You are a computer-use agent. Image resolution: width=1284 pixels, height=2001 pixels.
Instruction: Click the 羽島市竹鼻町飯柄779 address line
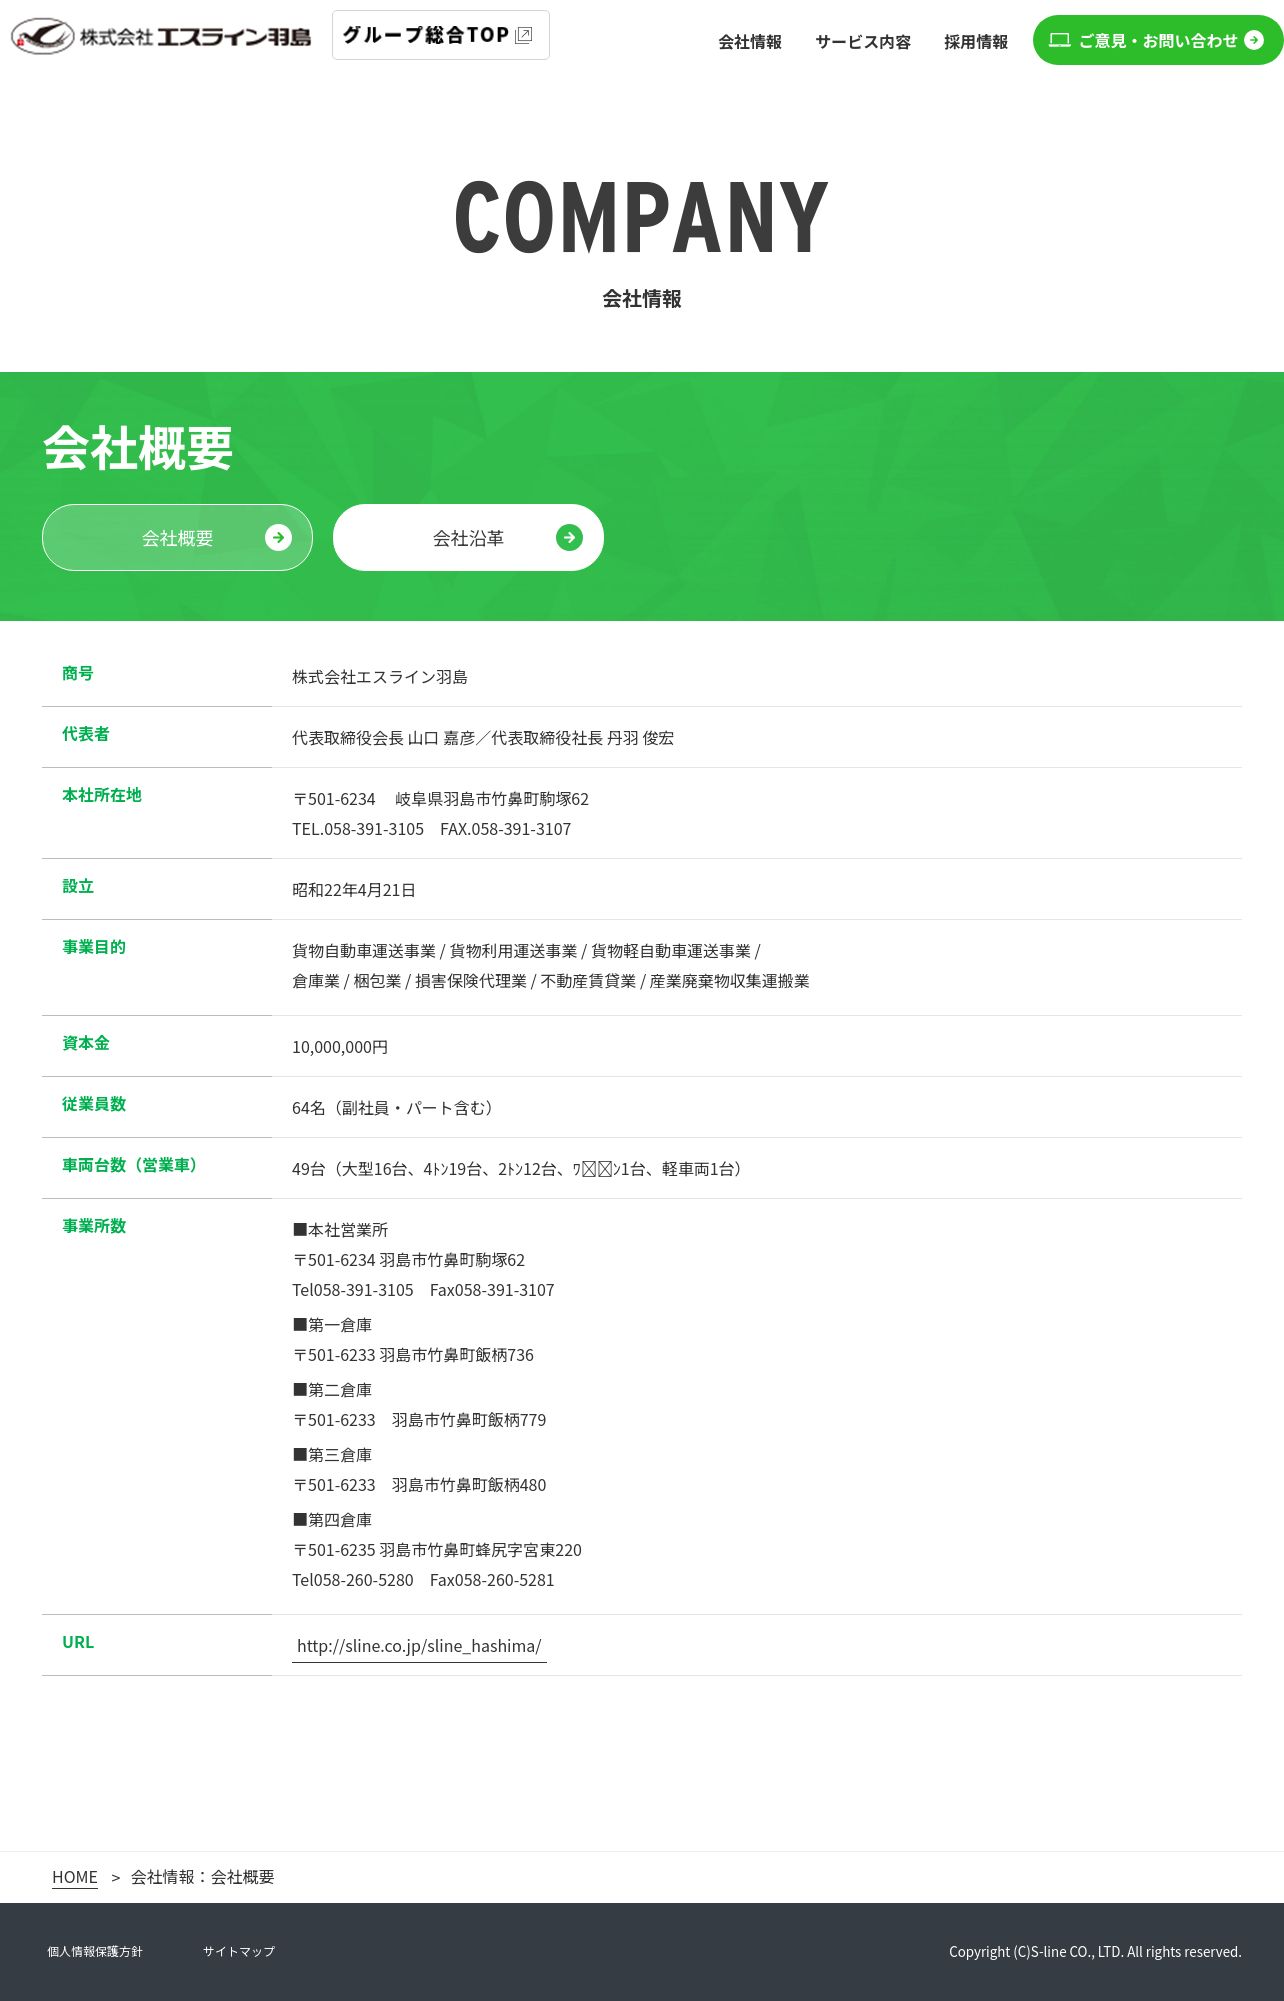click(x=419, y=1420)
